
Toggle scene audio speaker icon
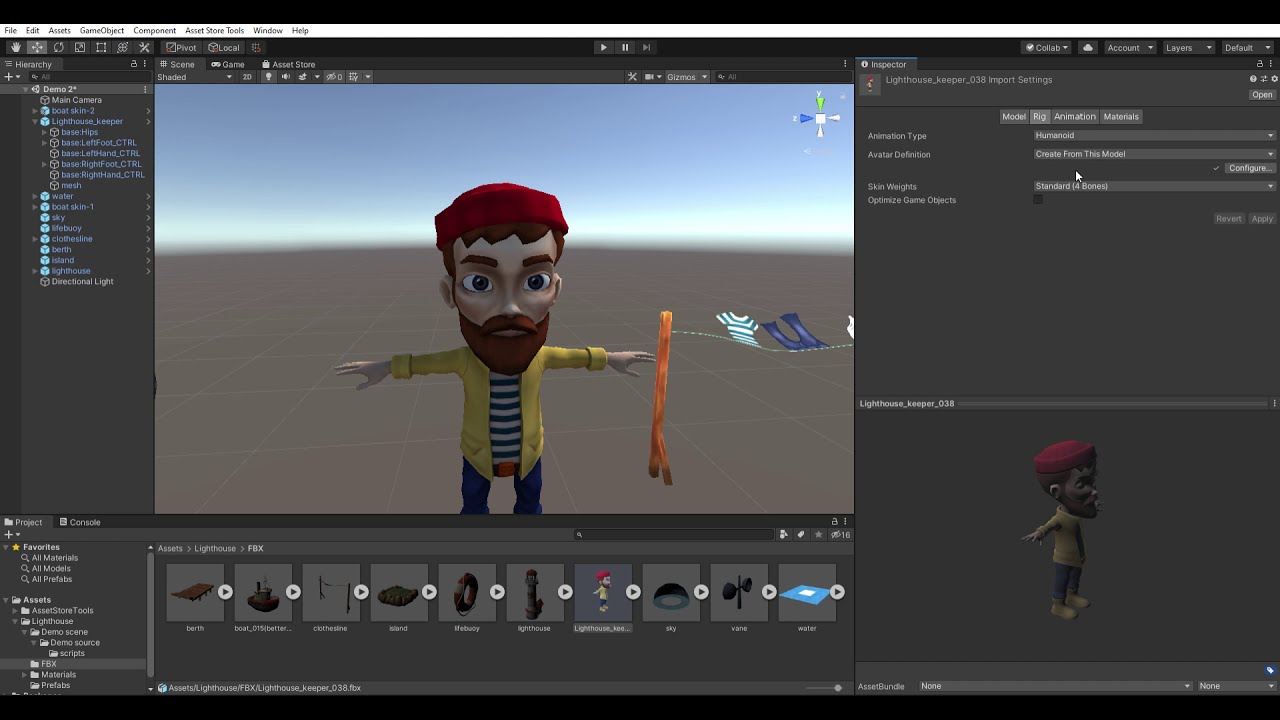click(x=285, y=77)
